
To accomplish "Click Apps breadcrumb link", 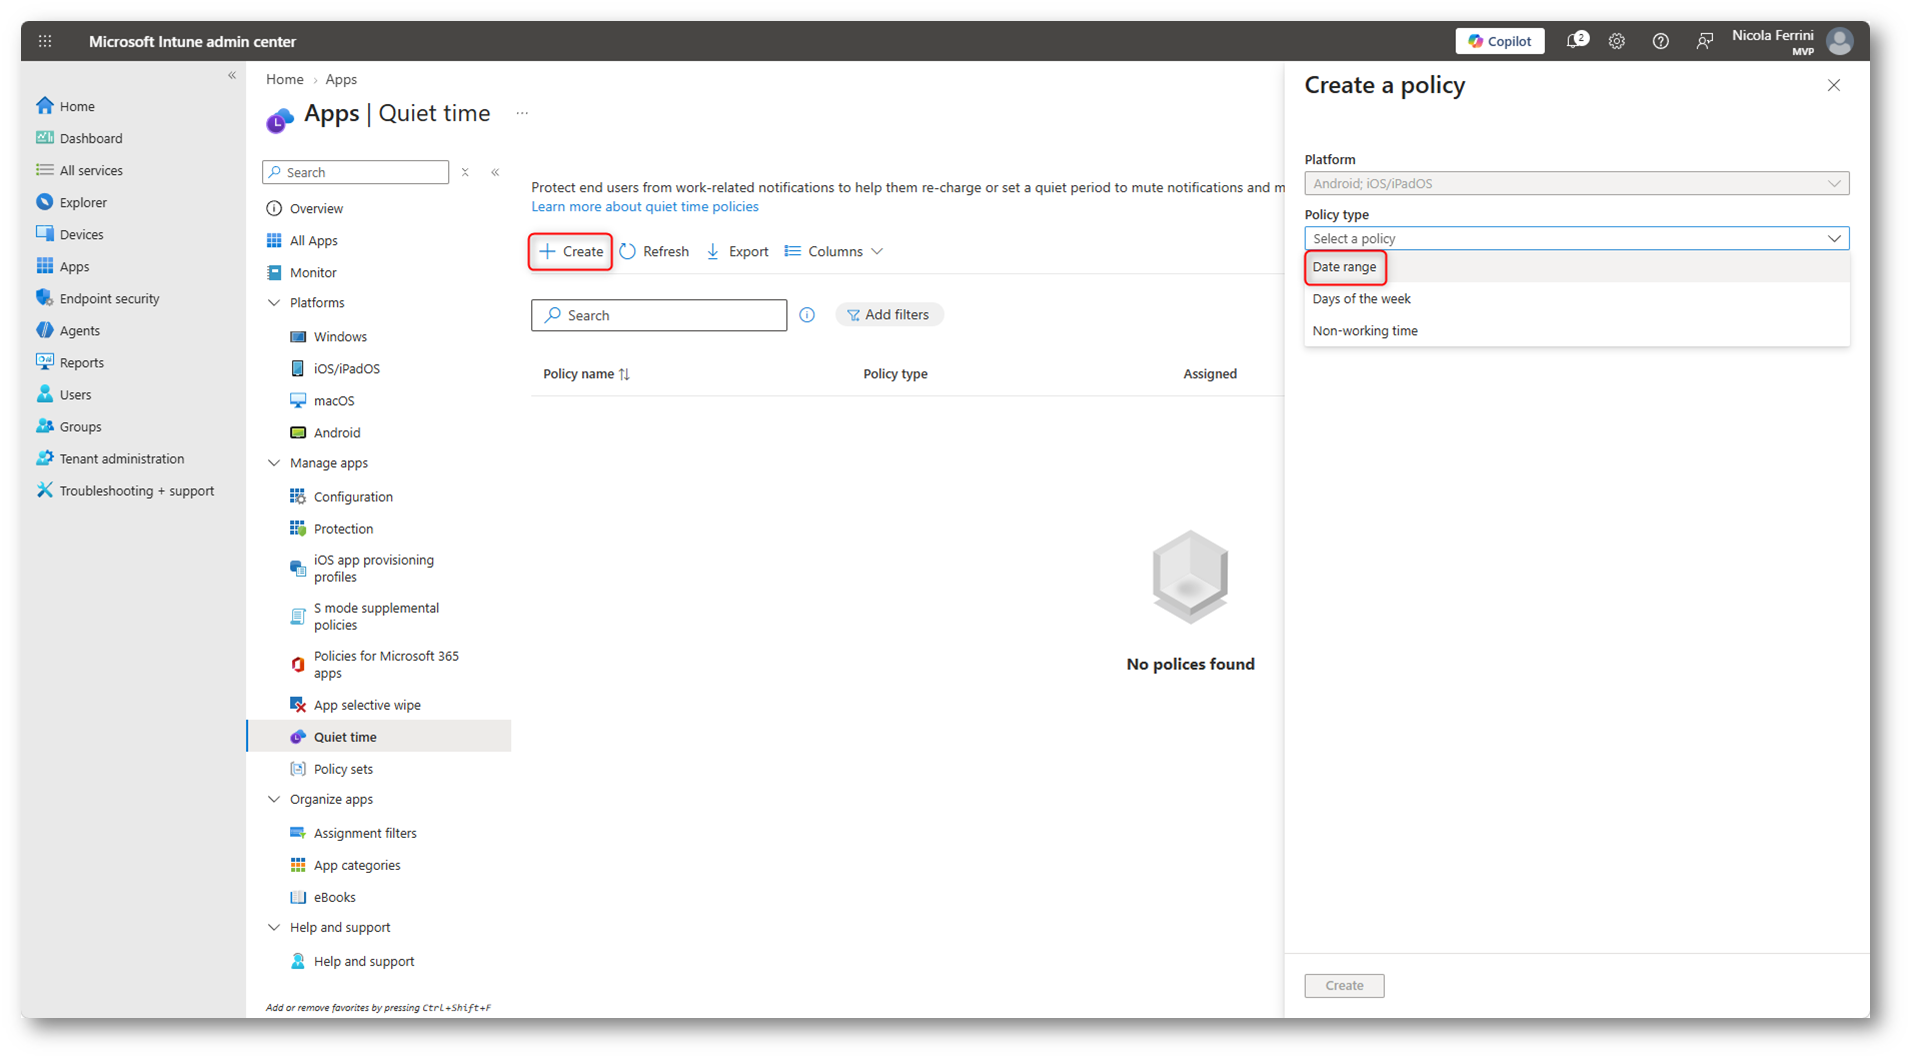I will coord(341,79).
